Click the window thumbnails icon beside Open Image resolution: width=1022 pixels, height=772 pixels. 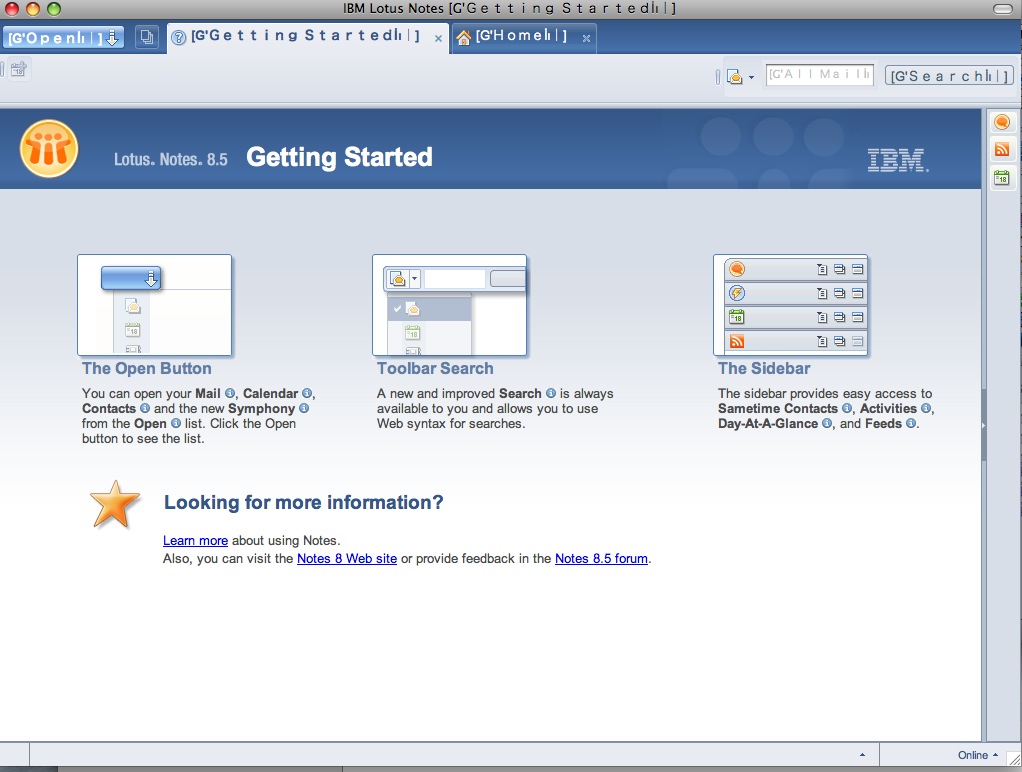point(147,37)
